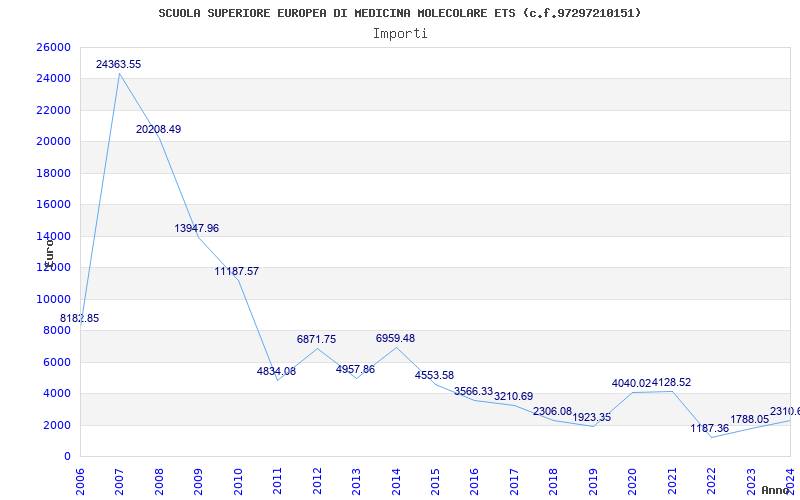Click the y-axis value 0
This screenshot has height=500, width=800.
click(67, 457)
